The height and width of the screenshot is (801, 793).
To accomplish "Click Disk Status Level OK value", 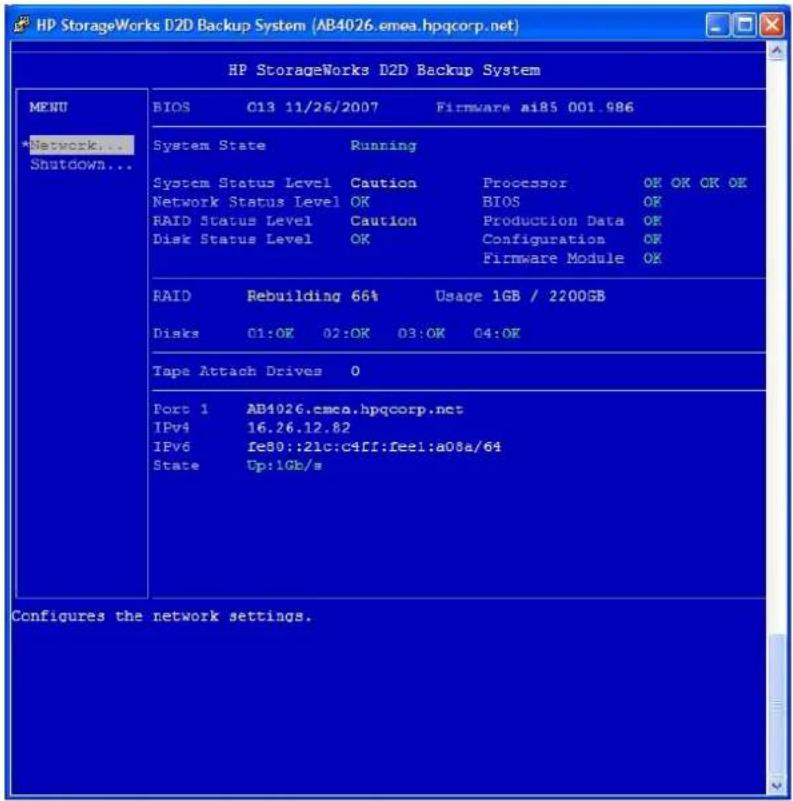I will click(x=360, y=239).
